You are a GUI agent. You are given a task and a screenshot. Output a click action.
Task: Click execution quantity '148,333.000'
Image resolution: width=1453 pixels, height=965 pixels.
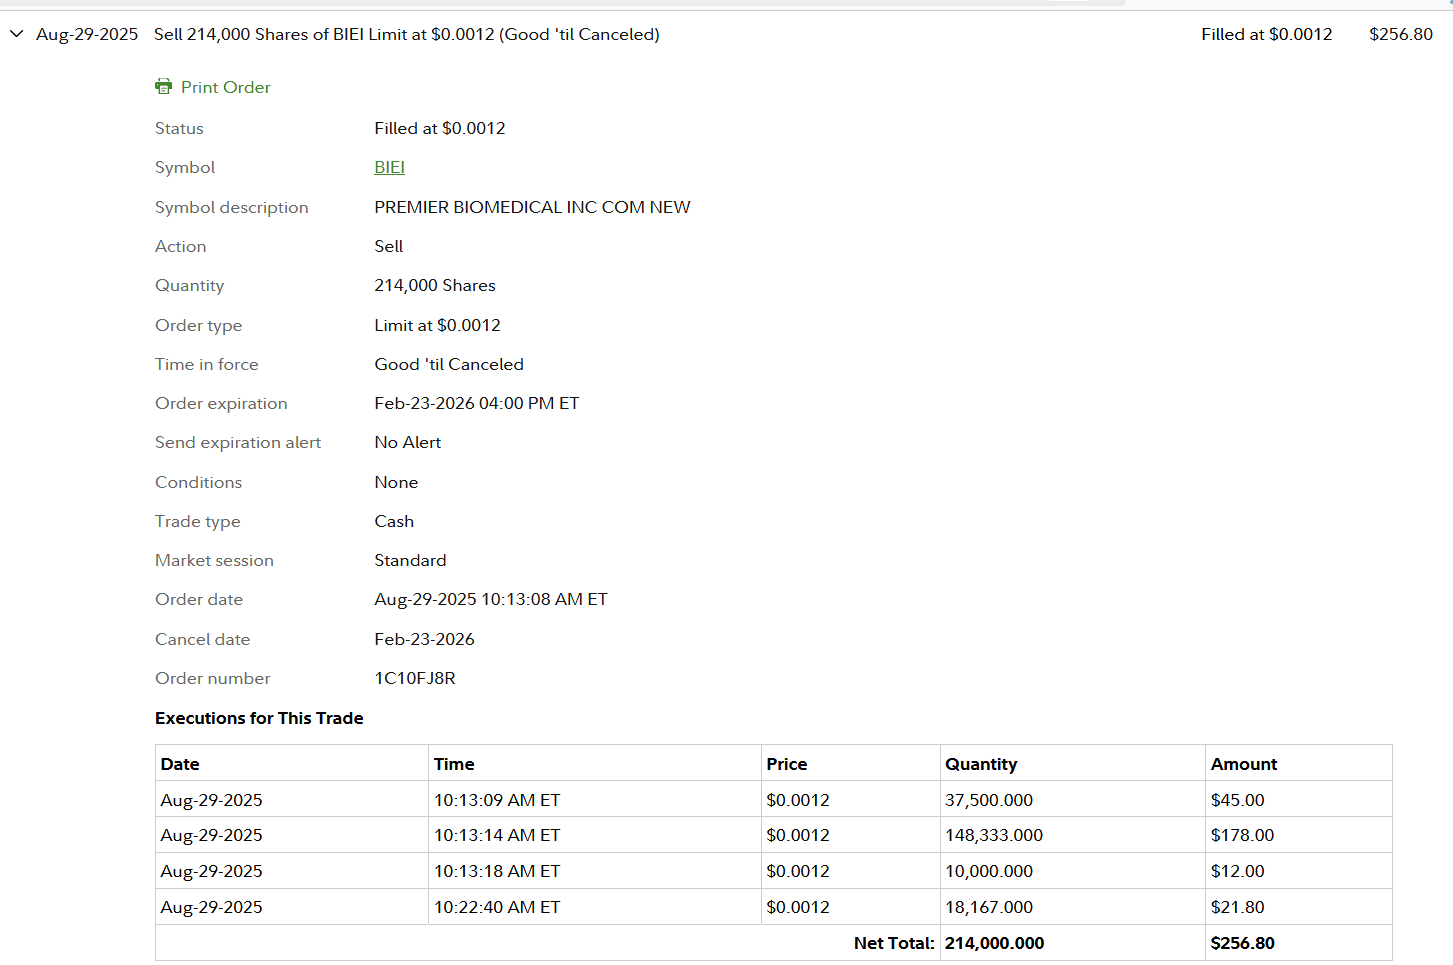tap(994, 835)
